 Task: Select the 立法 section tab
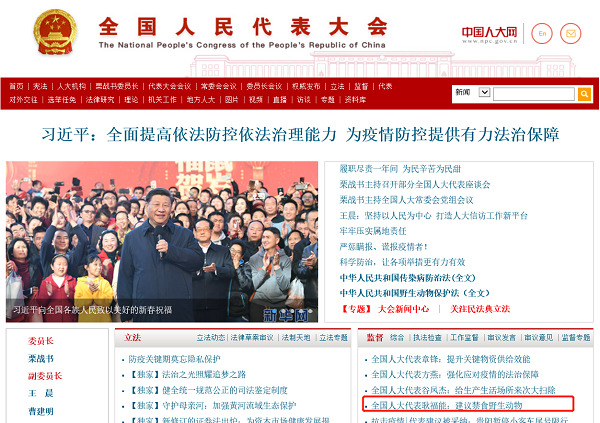click(134, 338)
